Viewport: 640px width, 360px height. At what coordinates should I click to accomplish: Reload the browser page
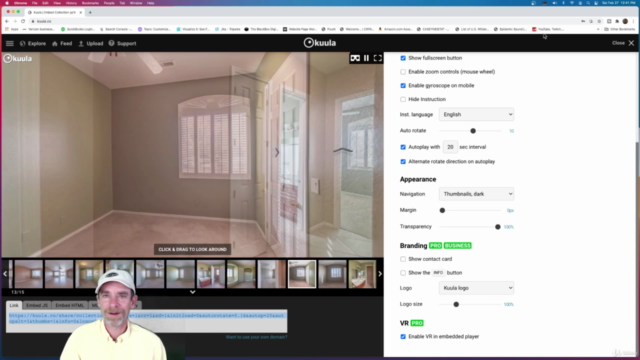[23, 21]
